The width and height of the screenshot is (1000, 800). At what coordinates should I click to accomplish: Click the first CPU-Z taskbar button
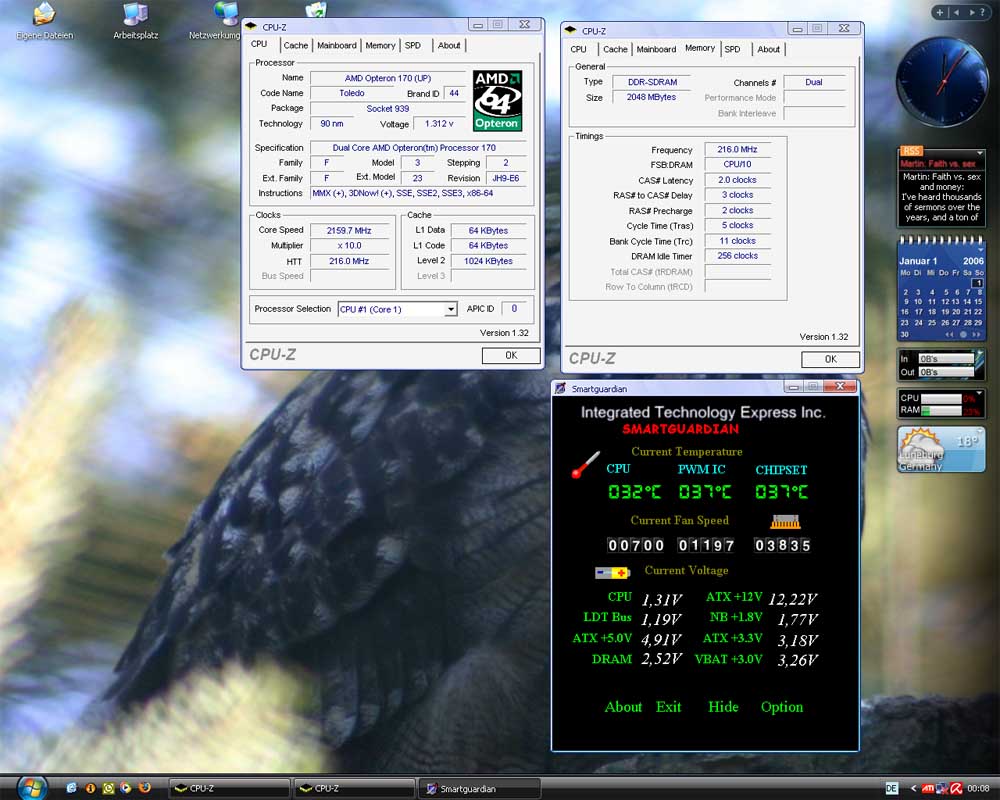[x=228, y=789]
